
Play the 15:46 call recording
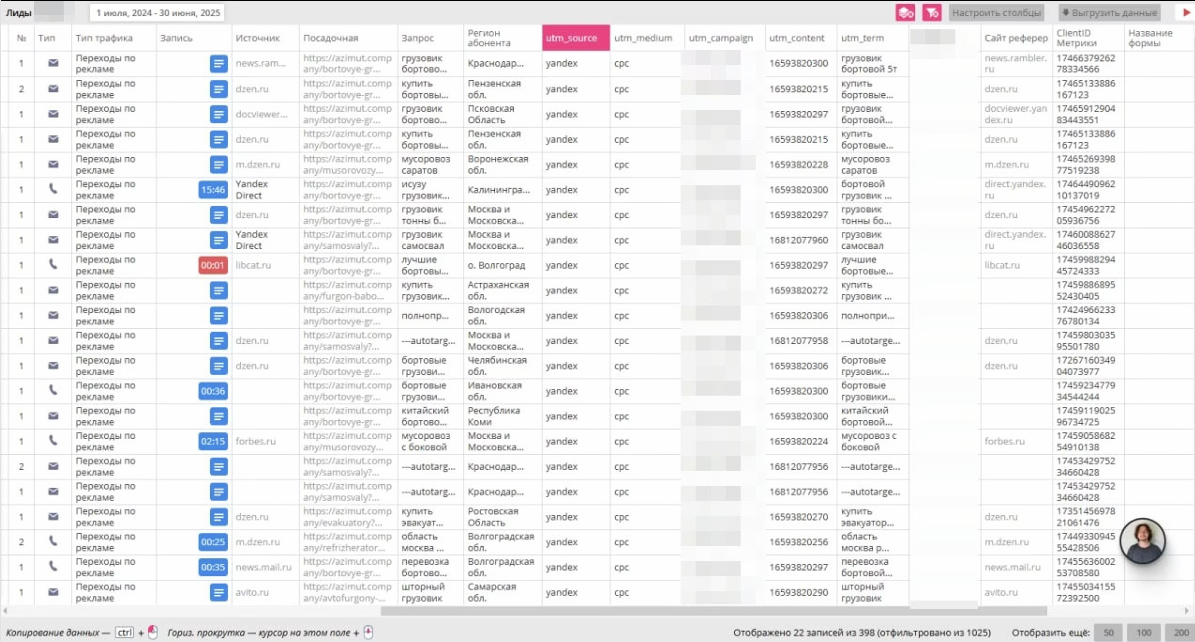tap(213, 190)
